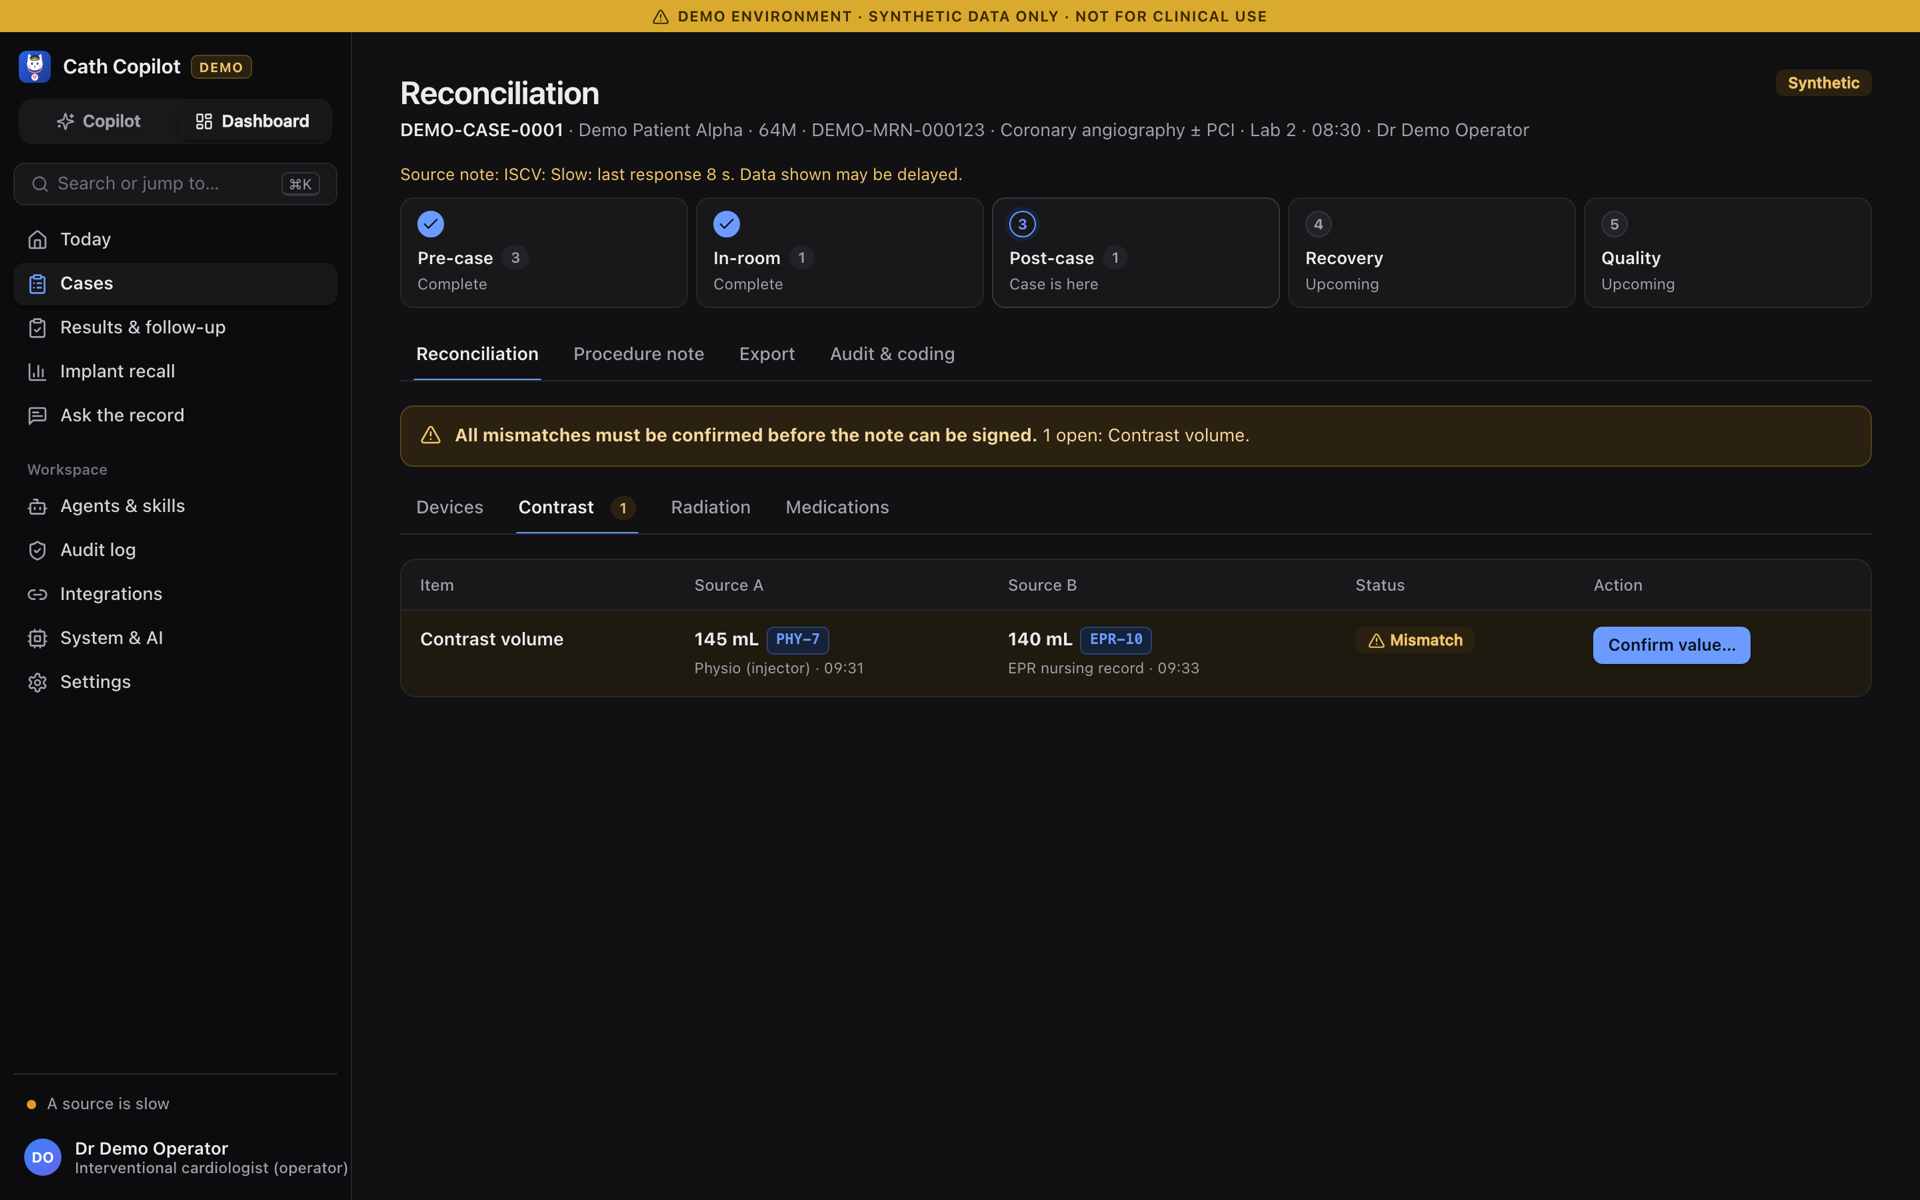Switch to the Medications sub-tab

837,507
